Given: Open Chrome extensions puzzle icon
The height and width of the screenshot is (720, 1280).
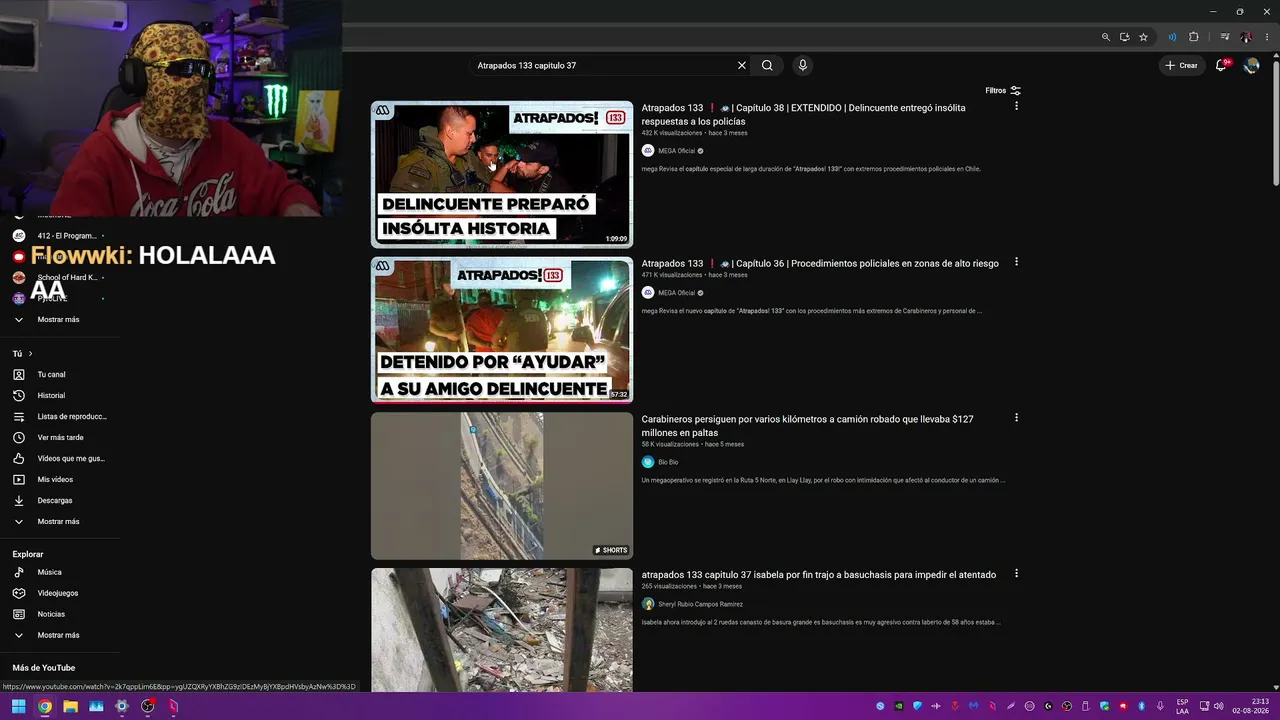Looking at the screenshot, I should [x=1194, y=37].
